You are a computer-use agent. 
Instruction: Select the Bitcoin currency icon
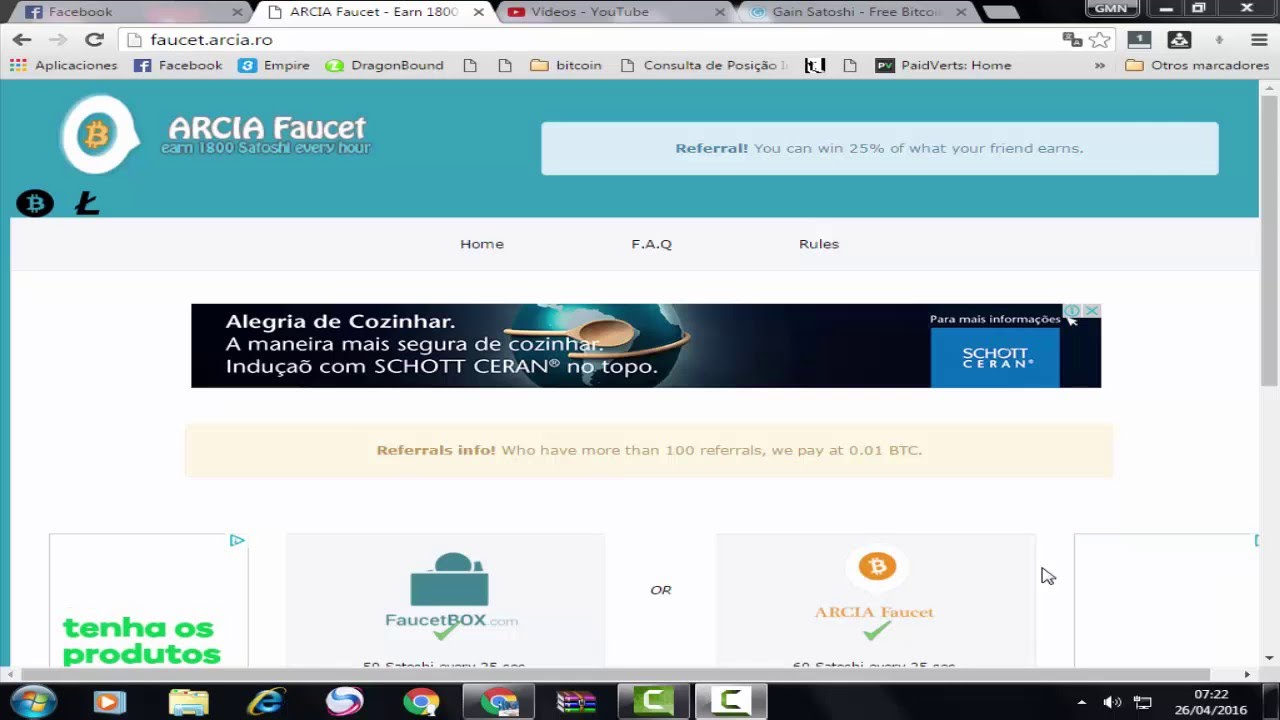[35, 204]
